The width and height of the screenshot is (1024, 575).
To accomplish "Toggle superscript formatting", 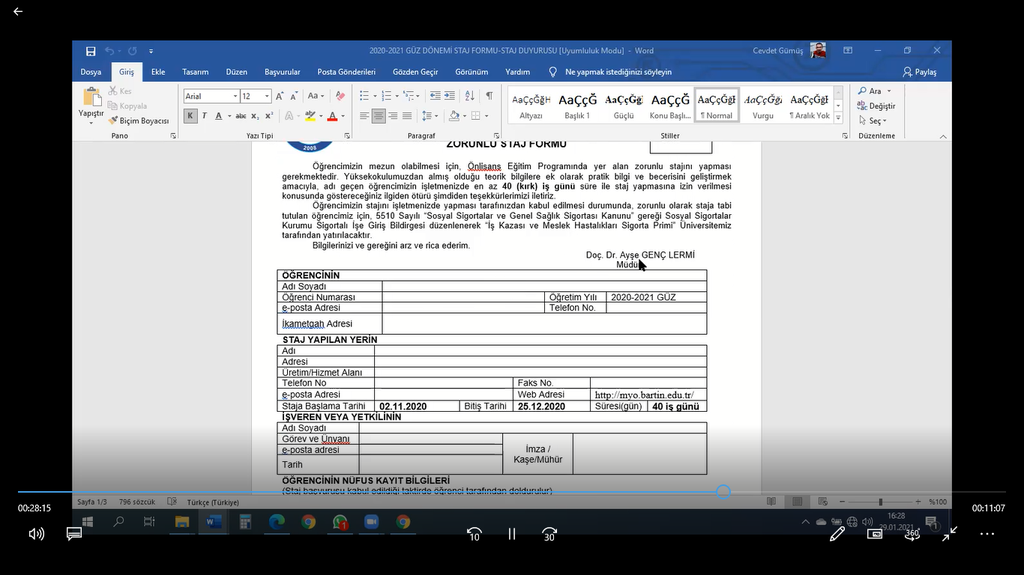I will pos(269,116).
